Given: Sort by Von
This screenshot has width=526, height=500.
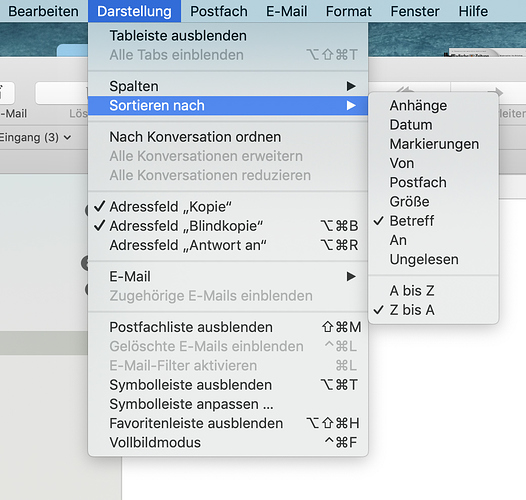Looking at the screenshot, I should pos(433,163).
